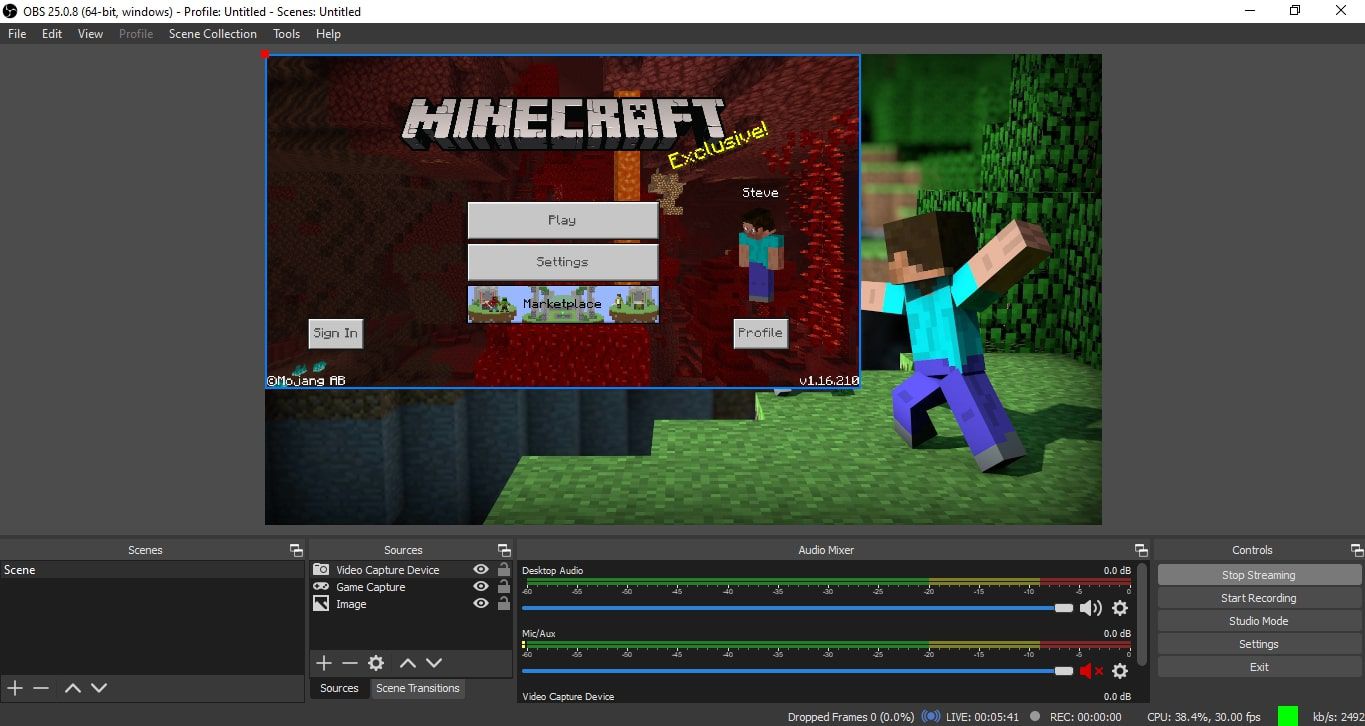
Task: Click the recording status dot icon
Action: (x=1034, y=716)
